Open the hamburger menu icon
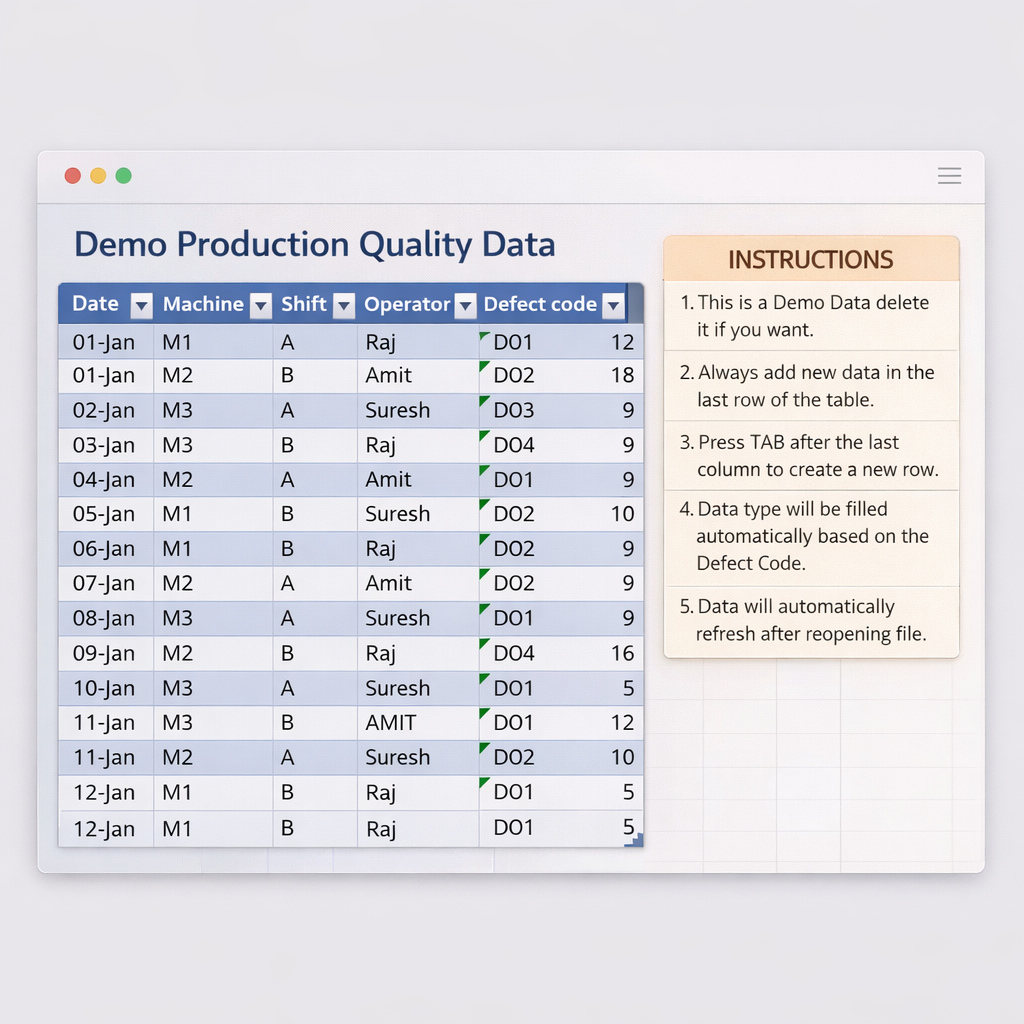Image resolution: width=1024 pixels, height=1024 pixels. point(949,176)
